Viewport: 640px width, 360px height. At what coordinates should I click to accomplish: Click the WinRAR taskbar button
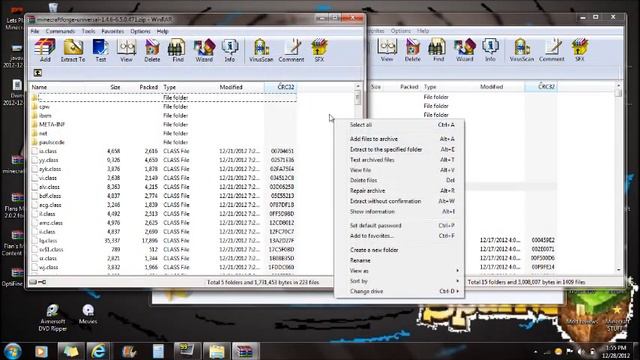click(245, 351)
